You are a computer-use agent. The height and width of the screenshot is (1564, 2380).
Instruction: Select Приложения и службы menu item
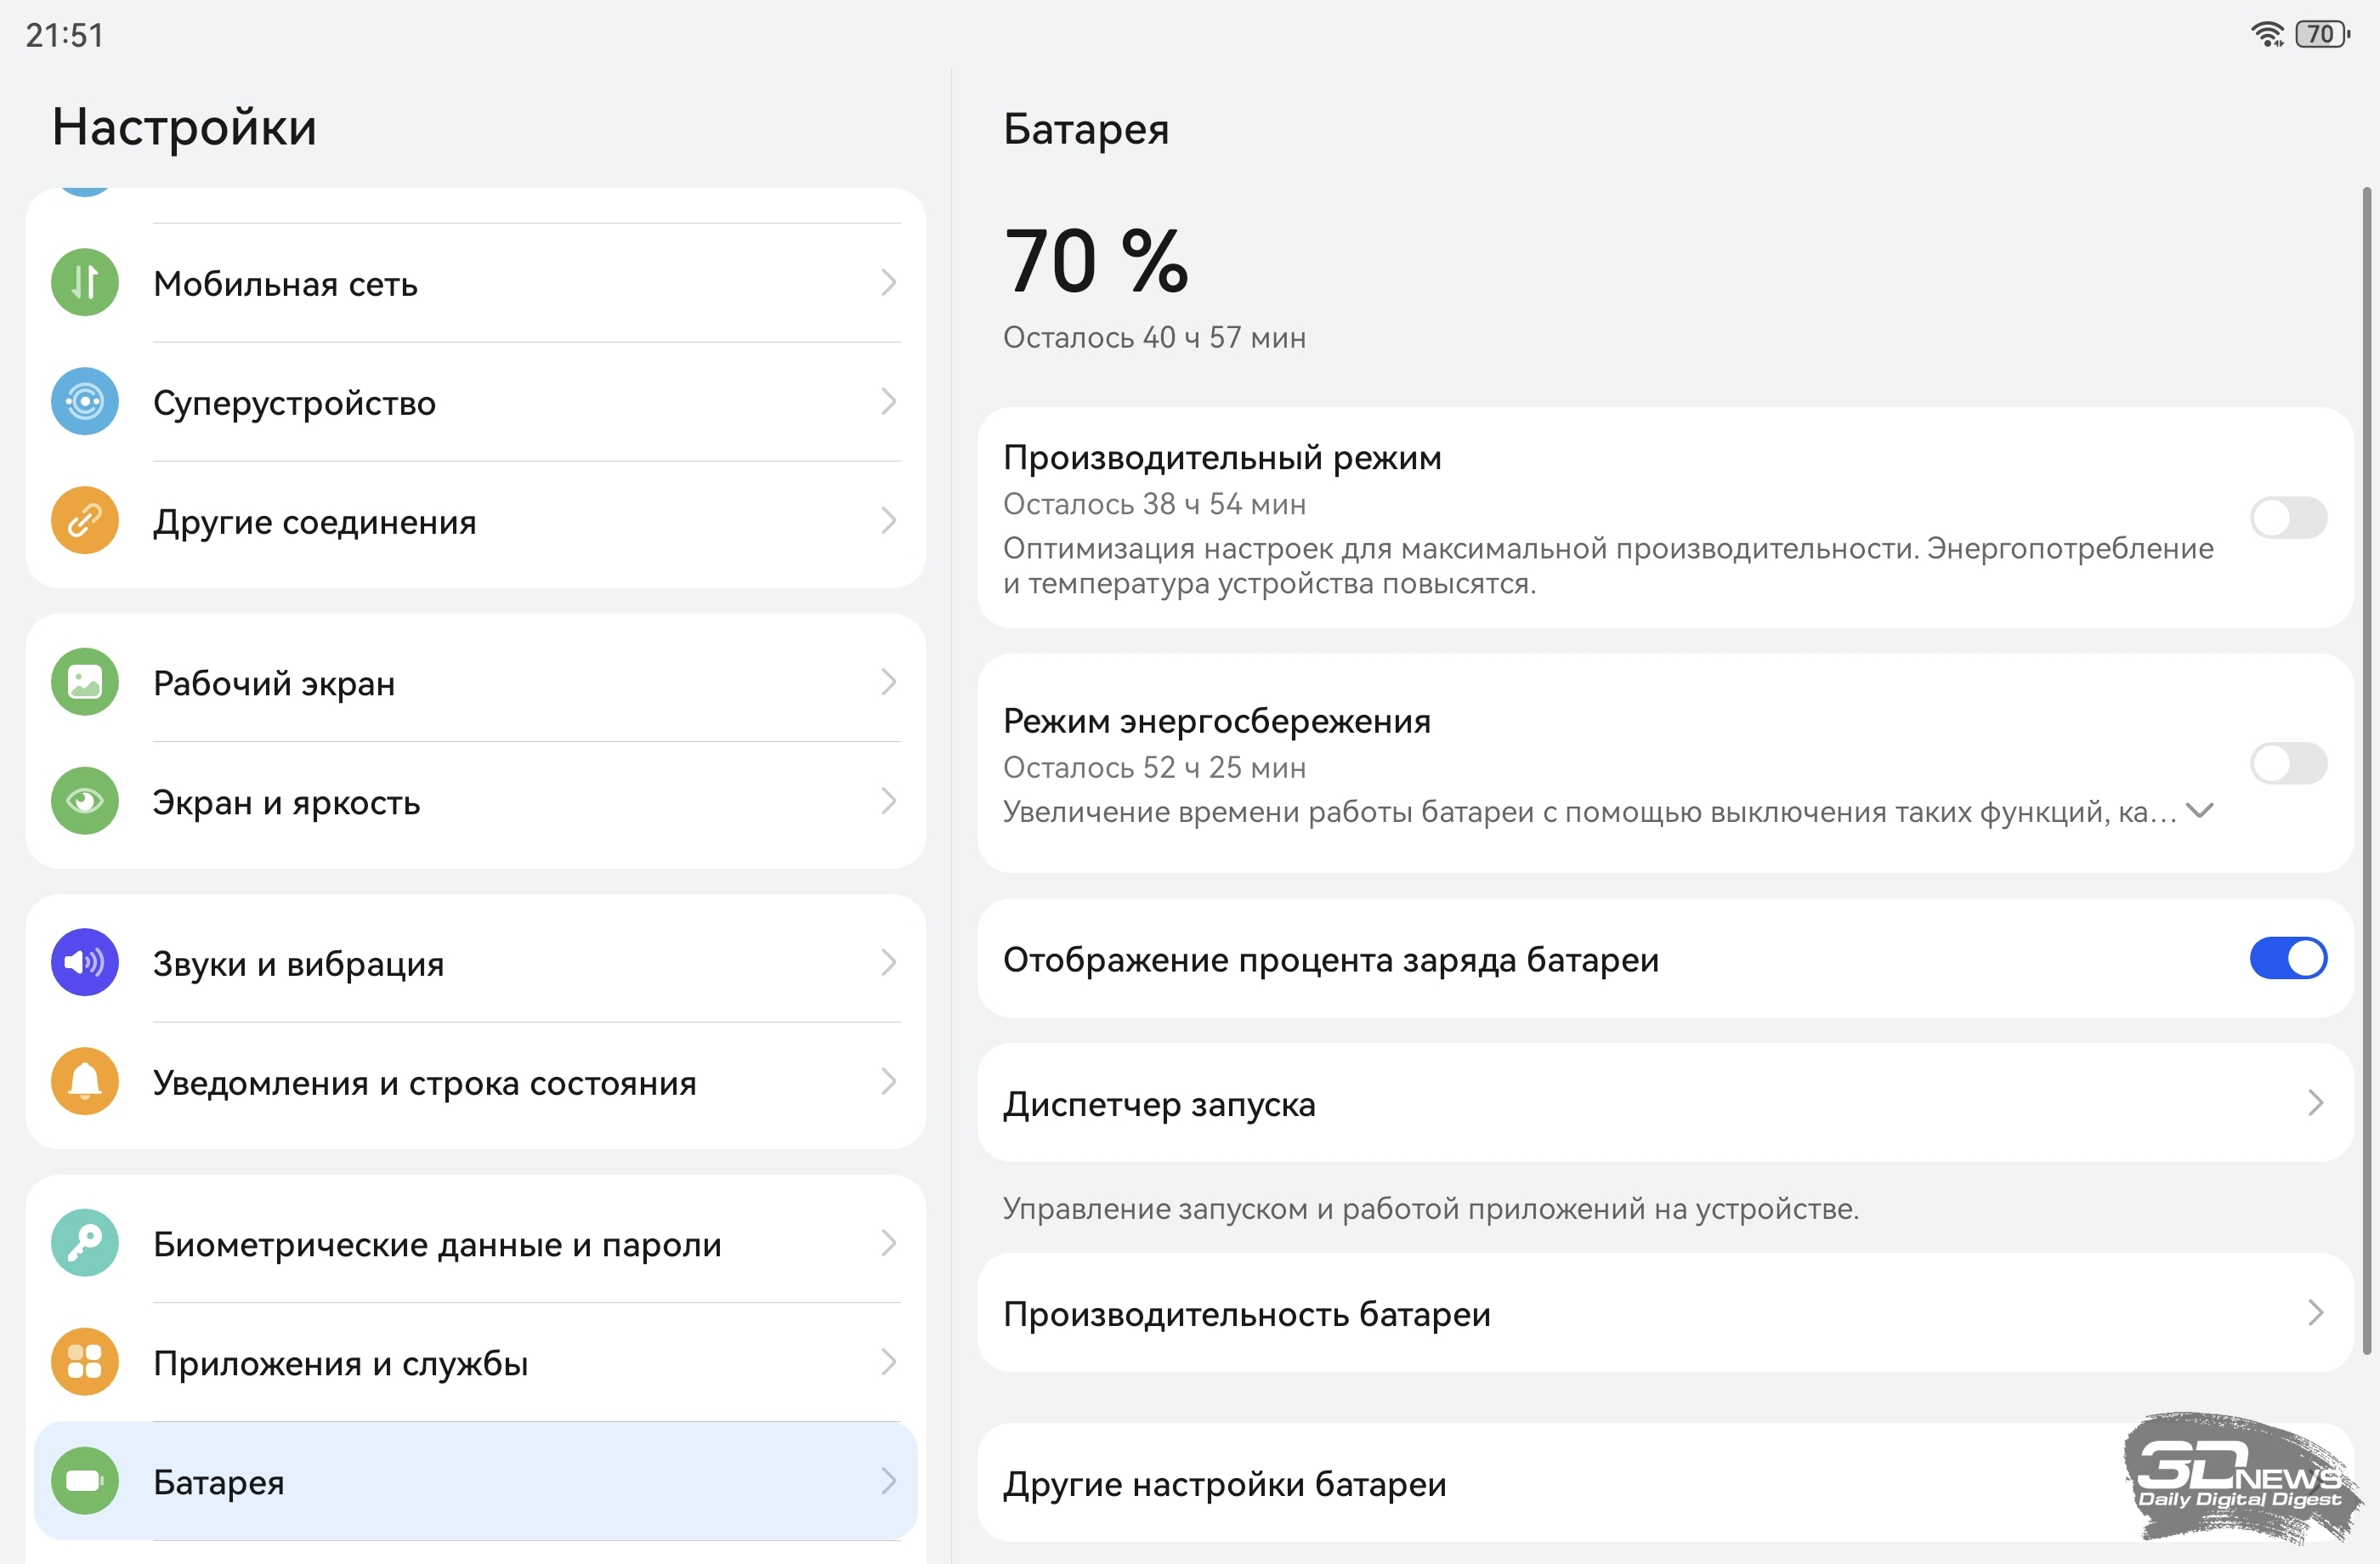[340, 1363]
